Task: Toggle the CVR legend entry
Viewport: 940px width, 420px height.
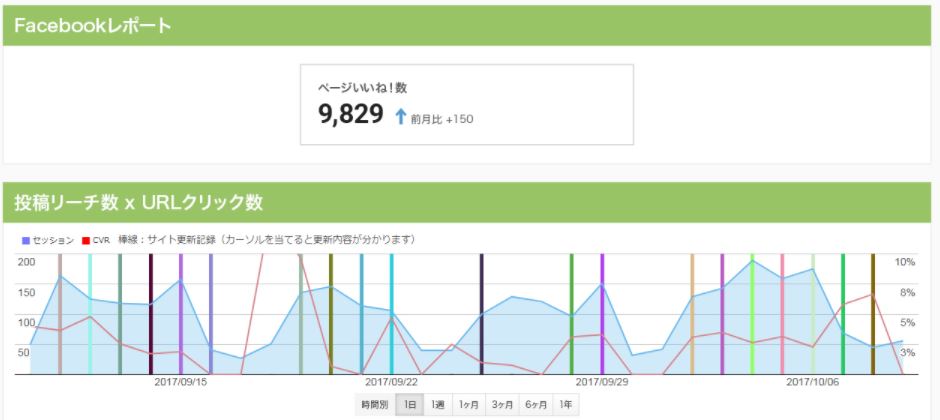Action: point(96,240)
